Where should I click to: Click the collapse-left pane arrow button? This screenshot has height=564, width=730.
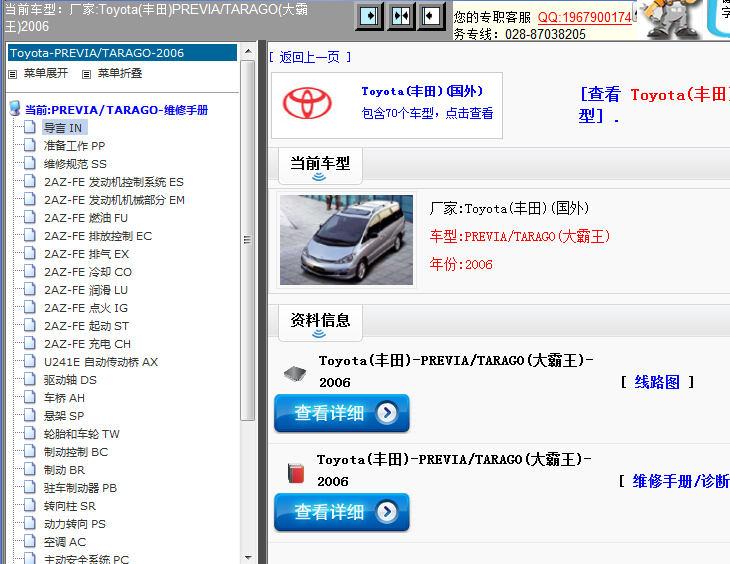431,16
